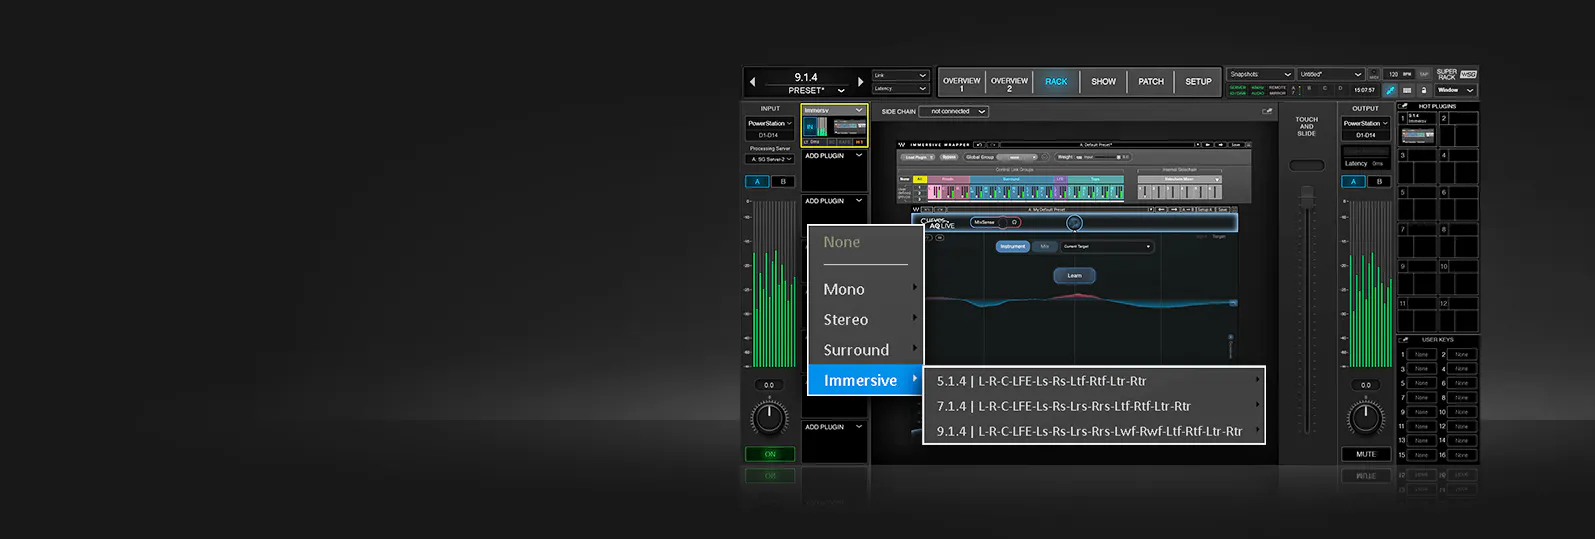The width and height of the screenshot is (1595, 539).
Task: Adjust the input gain knob
Action: 769,416
